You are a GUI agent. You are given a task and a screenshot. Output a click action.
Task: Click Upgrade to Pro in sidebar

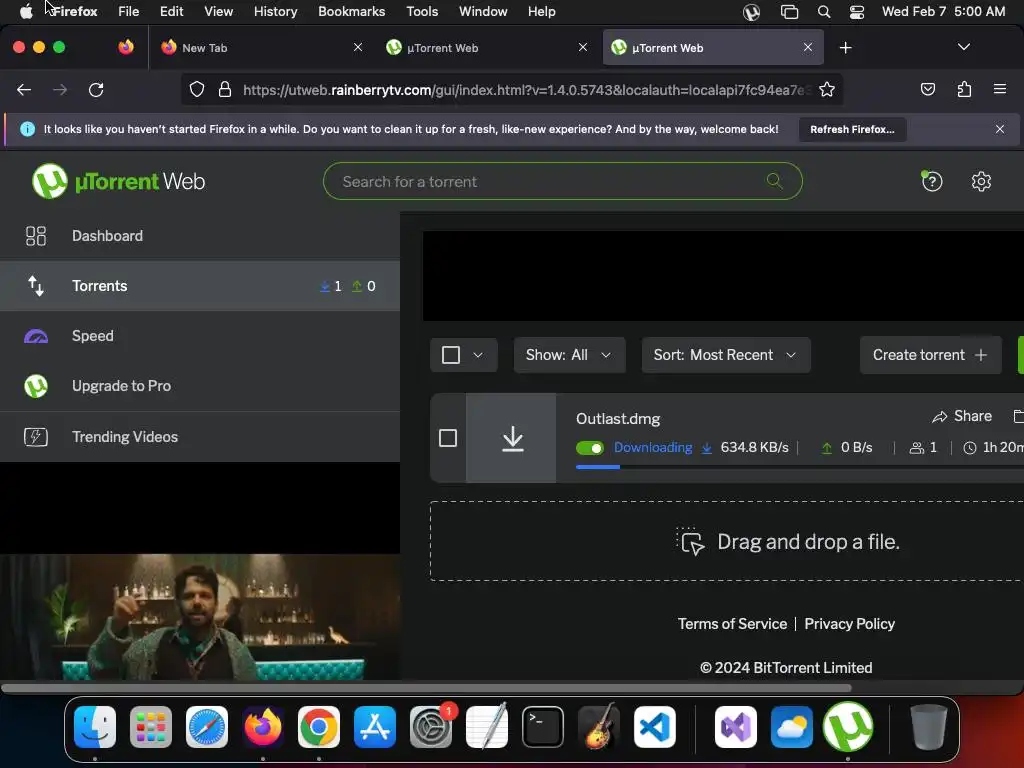(x=200, y=386)
